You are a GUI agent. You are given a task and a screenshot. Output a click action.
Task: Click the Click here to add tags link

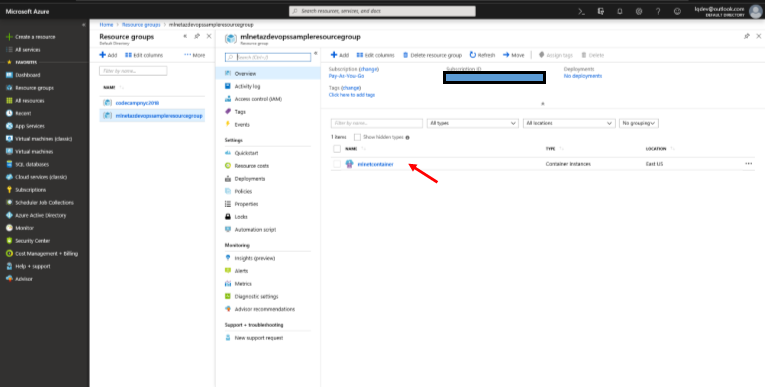coord(352,95)
